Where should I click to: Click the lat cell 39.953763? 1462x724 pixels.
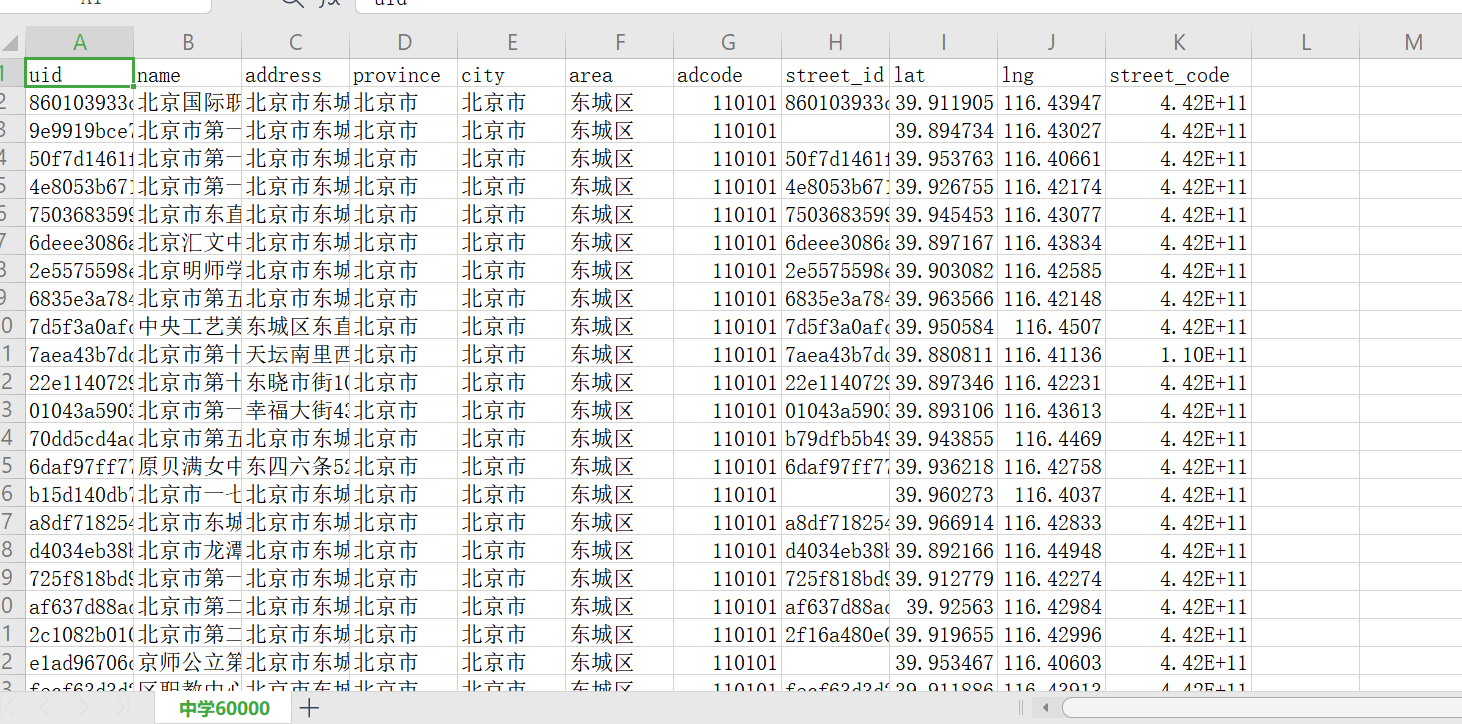pos(944,159)
